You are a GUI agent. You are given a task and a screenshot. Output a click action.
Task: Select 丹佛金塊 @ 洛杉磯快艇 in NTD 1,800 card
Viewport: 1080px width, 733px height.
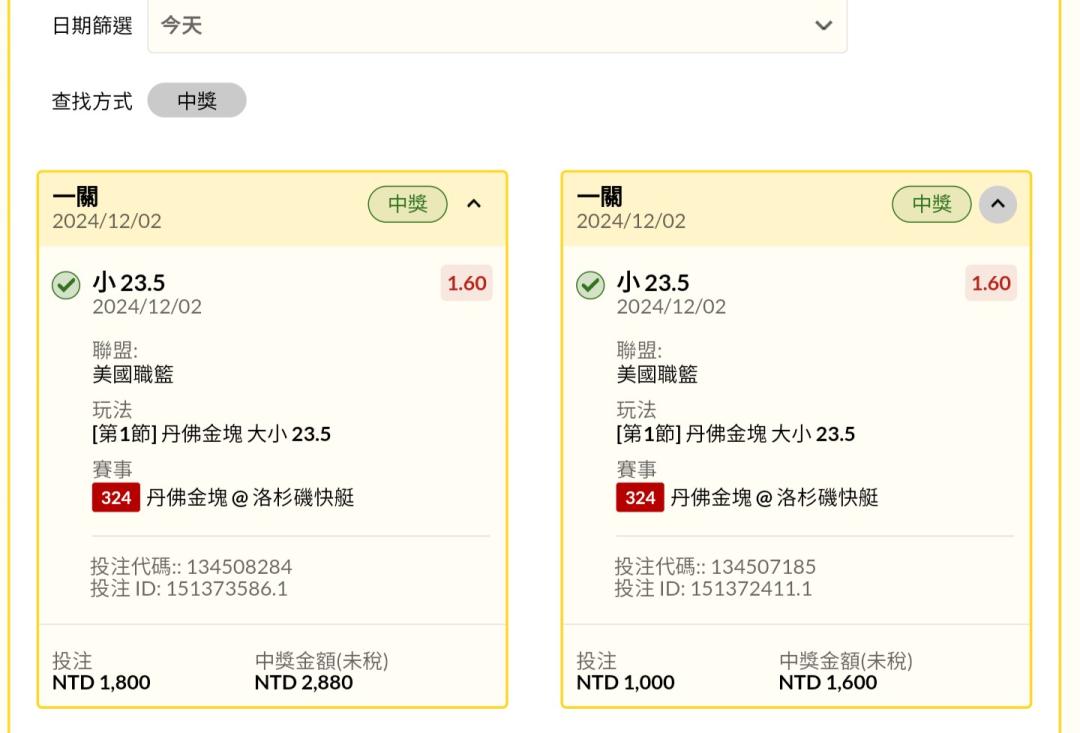pyautogui.click(x=250, y=497)
